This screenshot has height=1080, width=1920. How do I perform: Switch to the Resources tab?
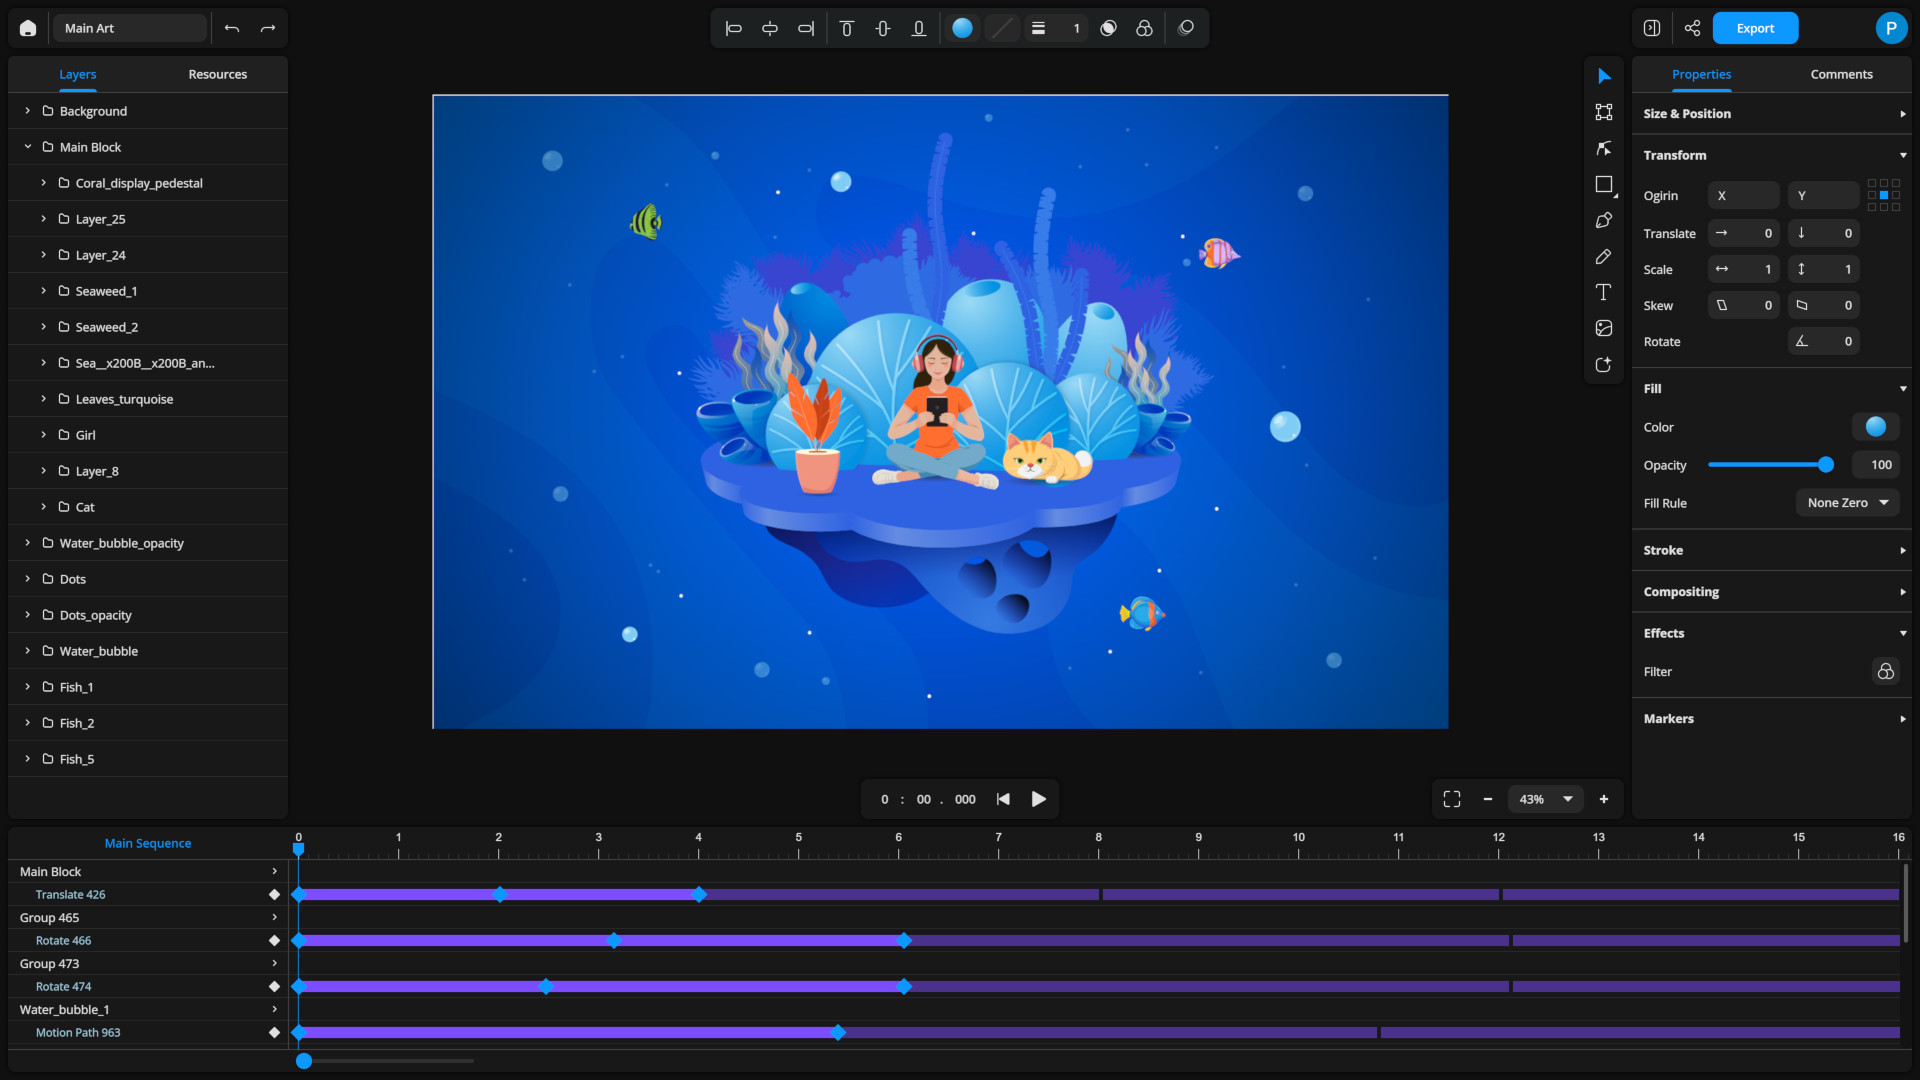pyautogui.click(x=217, y=74)
